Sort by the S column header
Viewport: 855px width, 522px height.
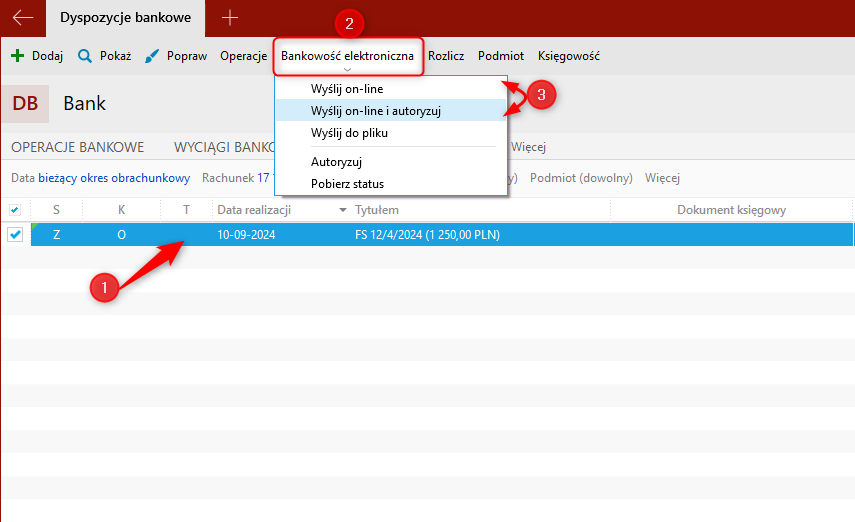tap(56, 210)
